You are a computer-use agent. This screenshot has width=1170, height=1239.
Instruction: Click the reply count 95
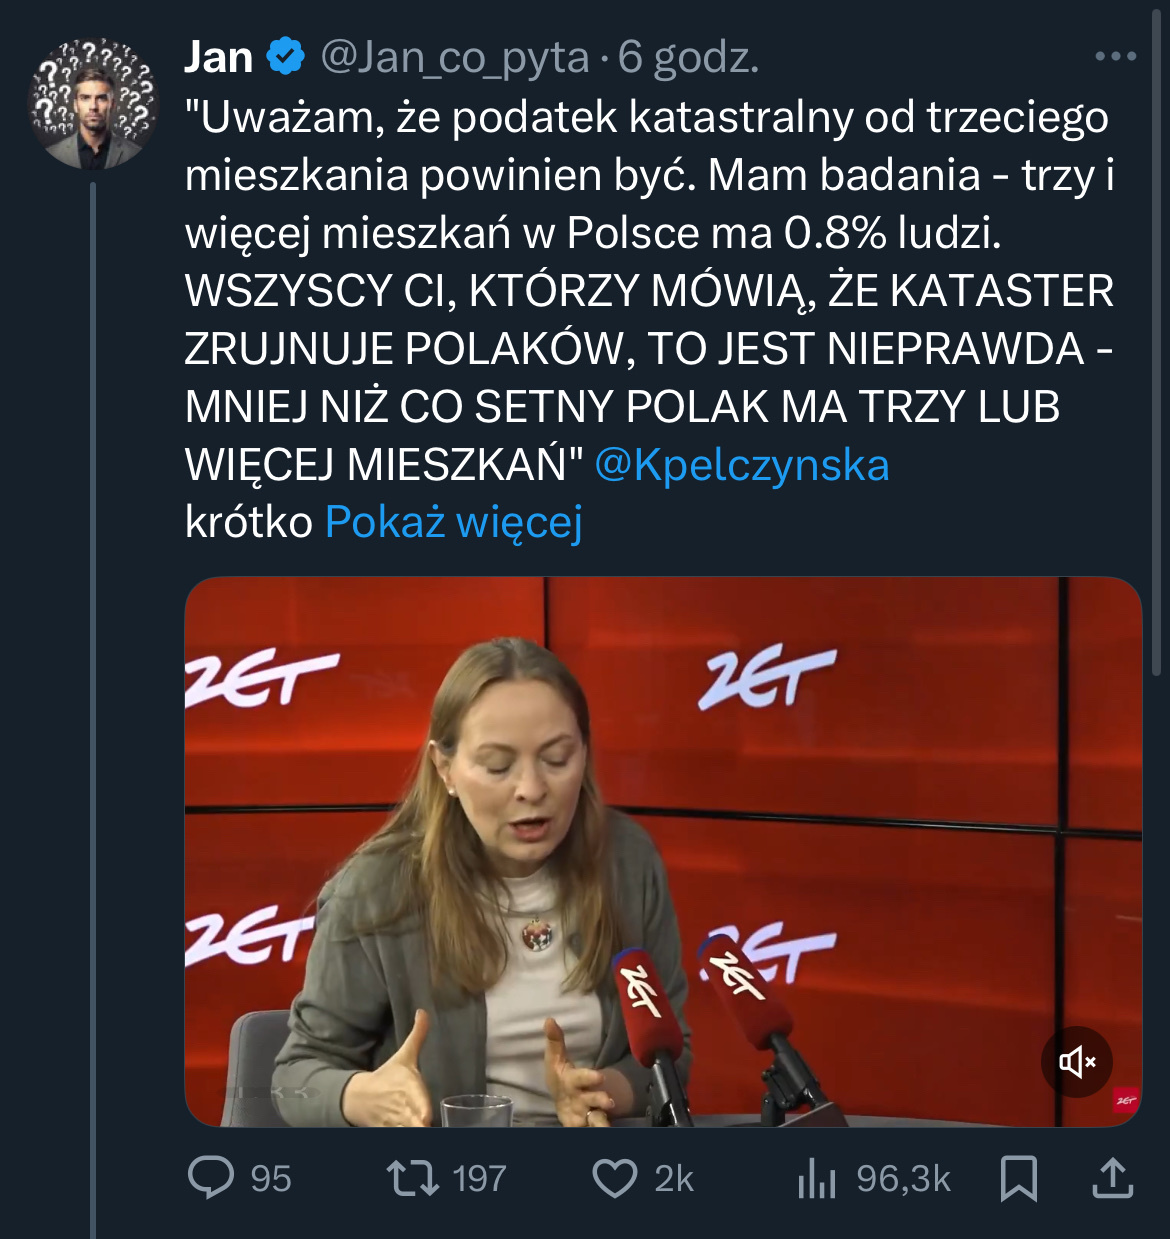pos(271,1179)
